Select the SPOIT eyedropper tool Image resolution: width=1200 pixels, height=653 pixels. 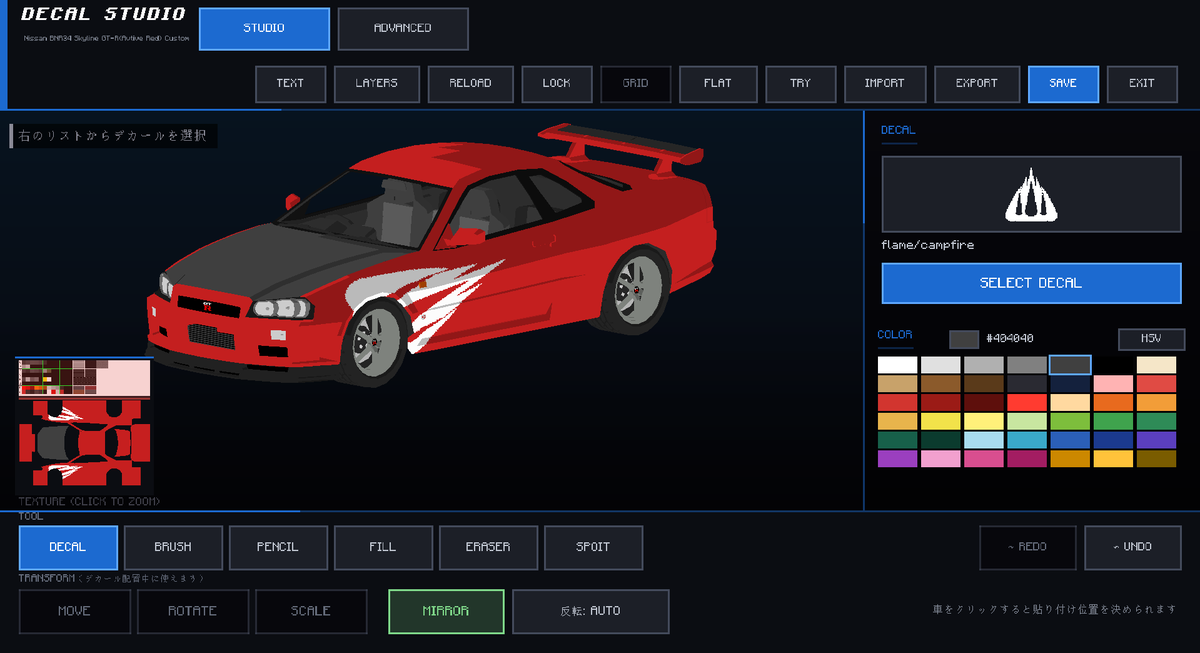point(593,547)
